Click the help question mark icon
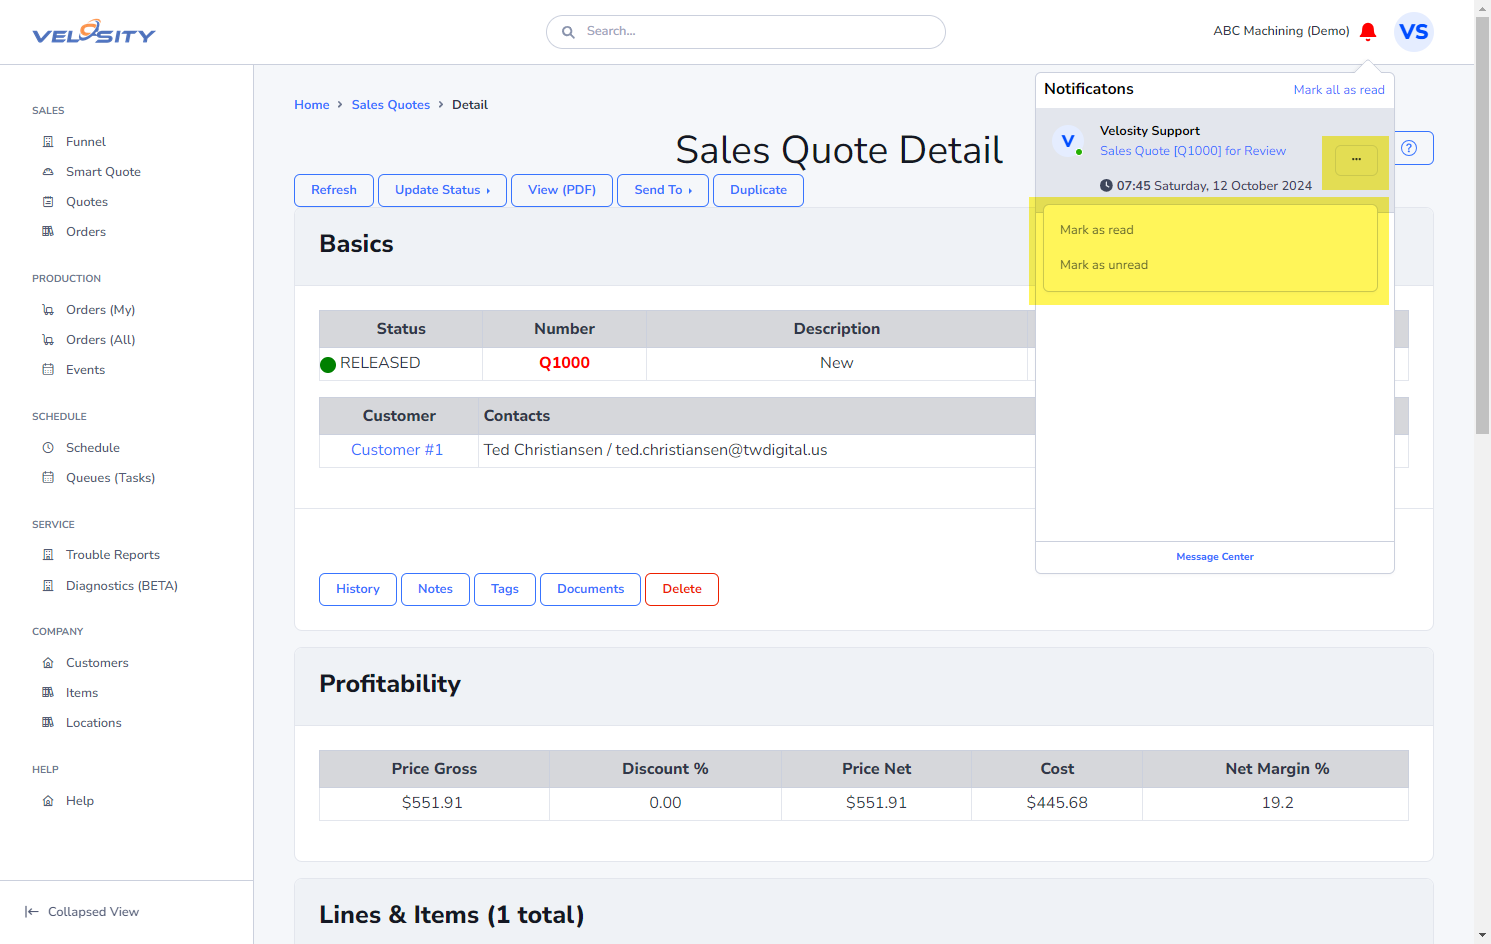 click(x=1409, y=148)
